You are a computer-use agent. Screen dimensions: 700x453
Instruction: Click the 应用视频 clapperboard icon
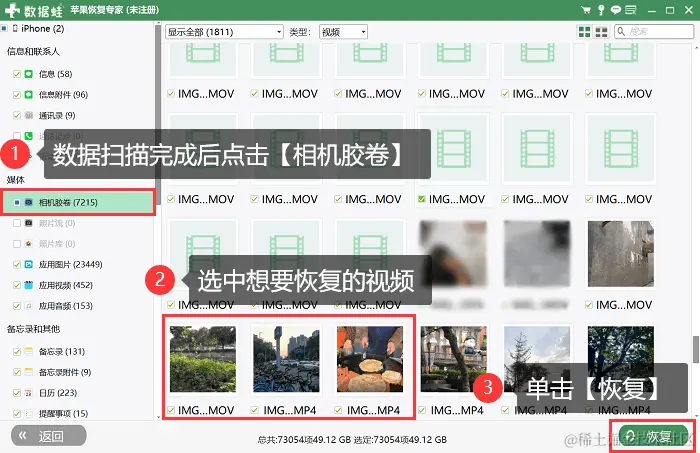coord(29,285)
